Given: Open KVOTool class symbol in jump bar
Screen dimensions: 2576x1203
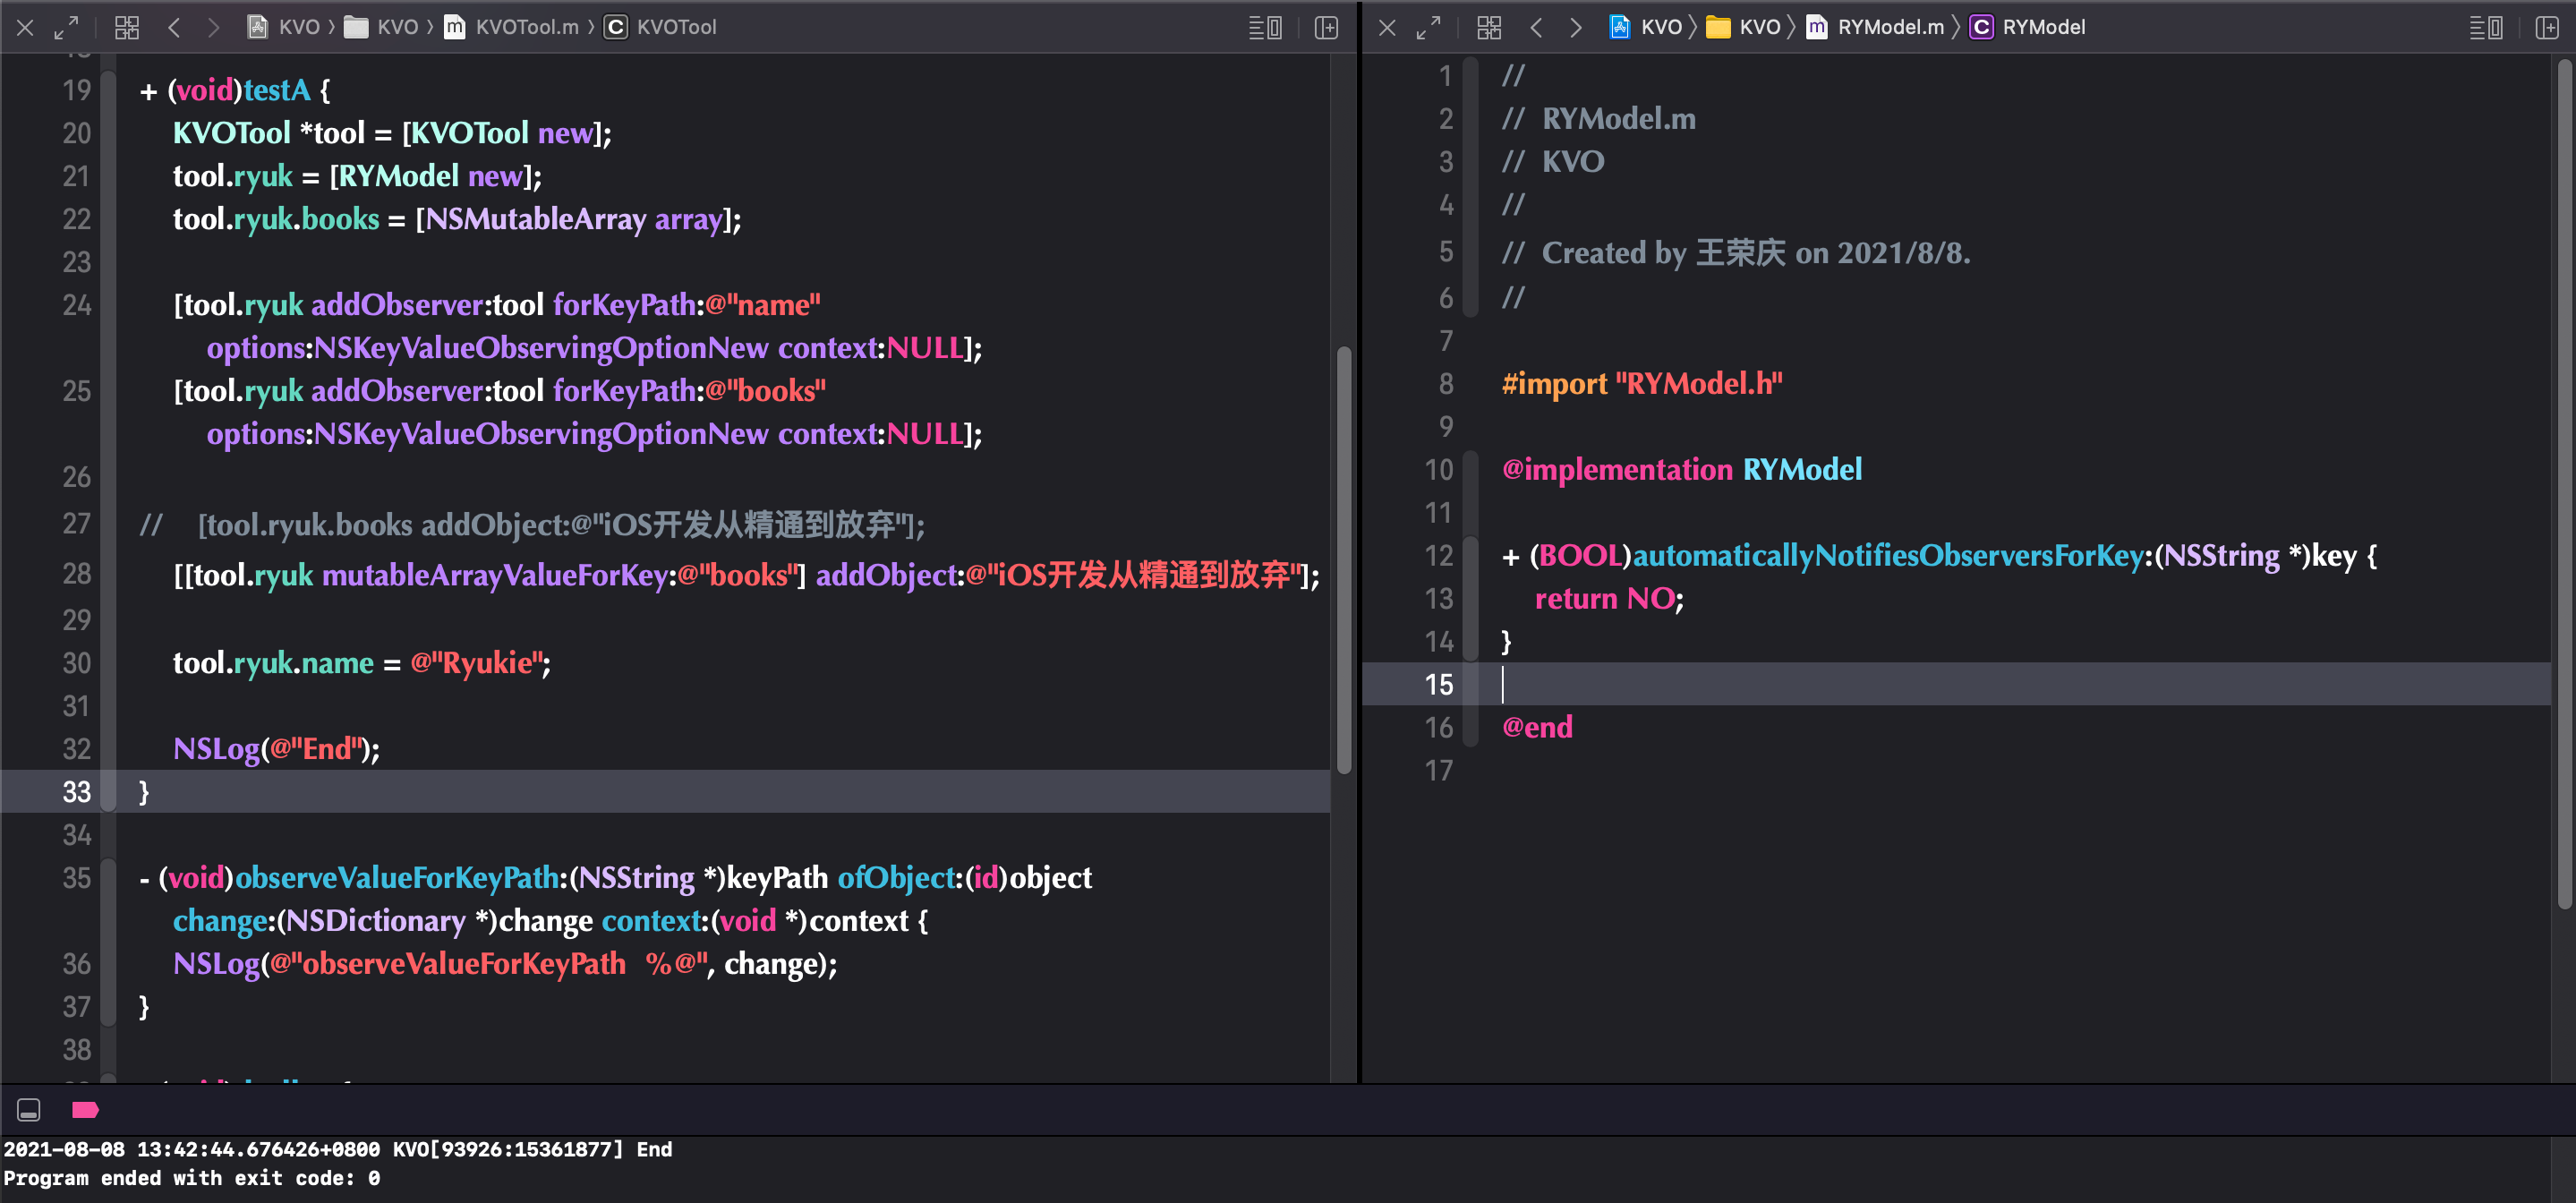Looking at the screenshot, I should (660, 27).
